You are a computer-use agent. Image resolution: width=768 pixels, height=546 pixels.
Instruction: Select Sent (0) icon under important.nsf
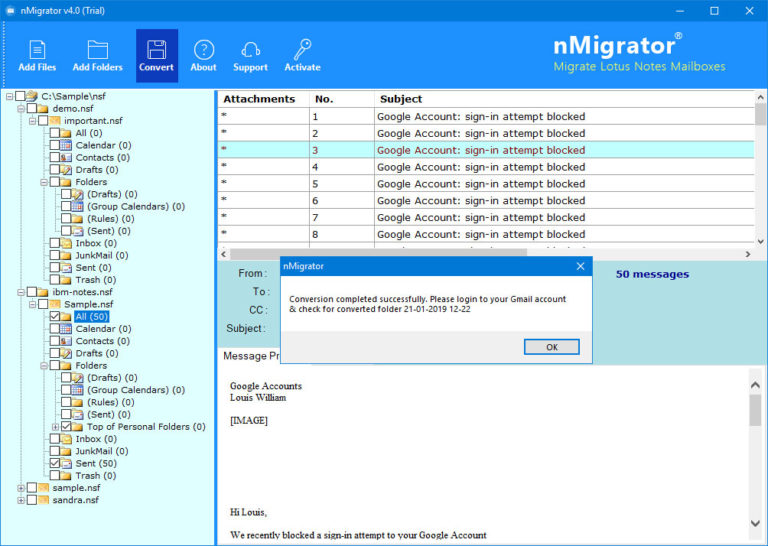coord(66,268)
